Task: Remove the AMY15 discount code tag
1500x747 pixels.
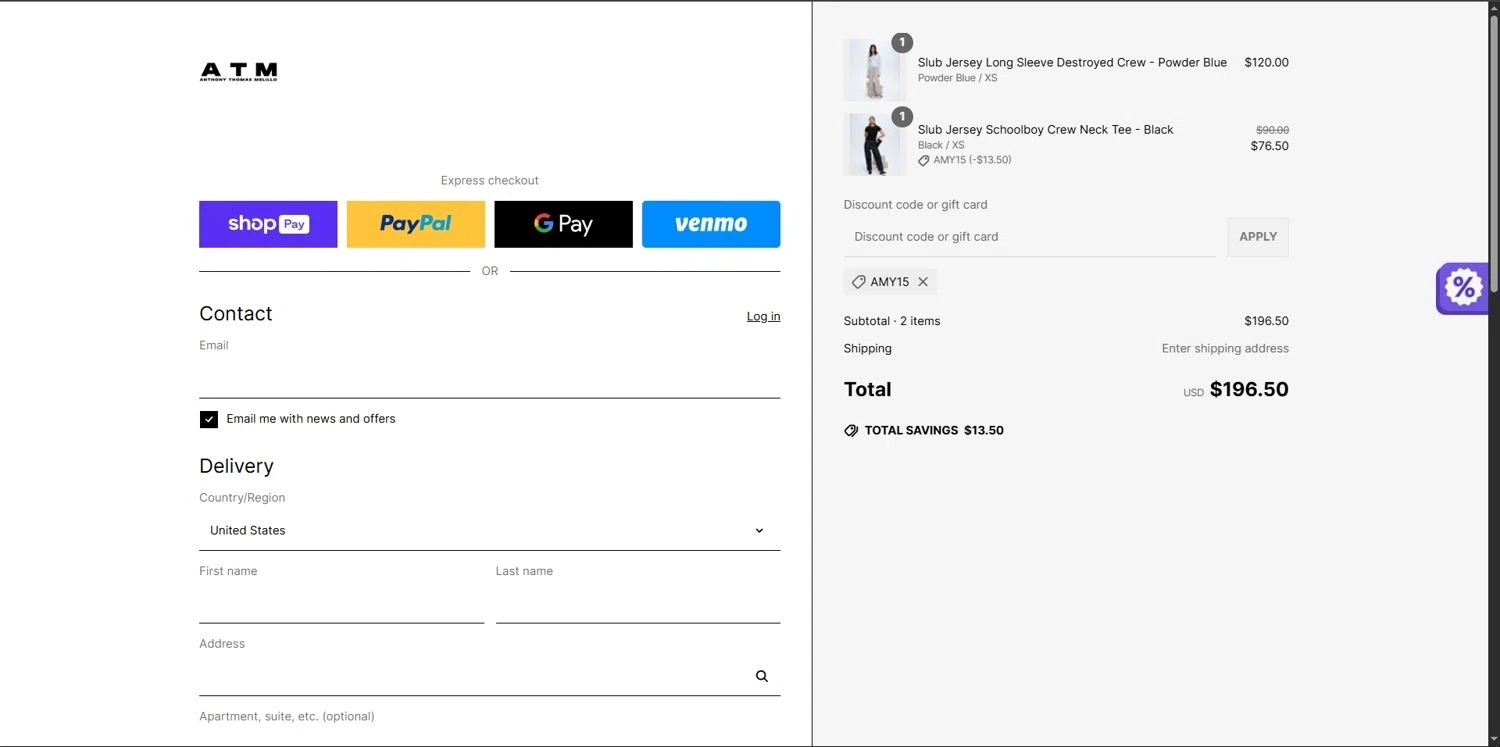Action: click(923, 282)
